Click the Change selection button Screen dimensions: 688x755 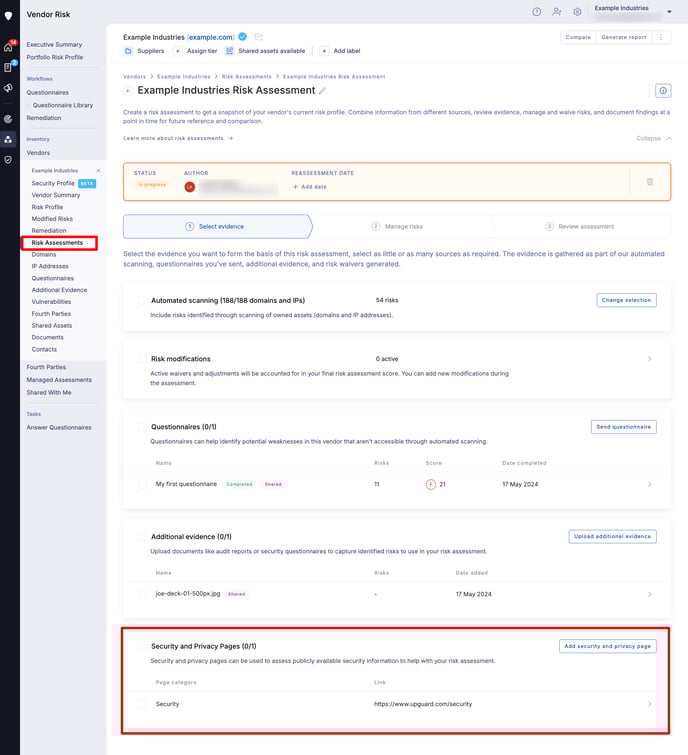626,300
